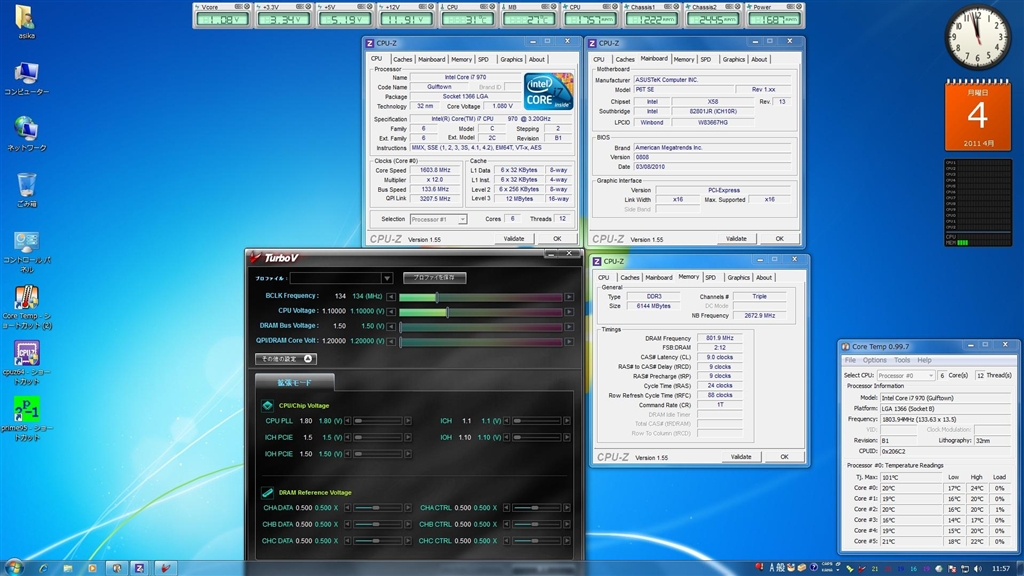Screen dimensions: 1024x576
Task: Open the TurboV profile dropdown
Action: pos(387,278)
